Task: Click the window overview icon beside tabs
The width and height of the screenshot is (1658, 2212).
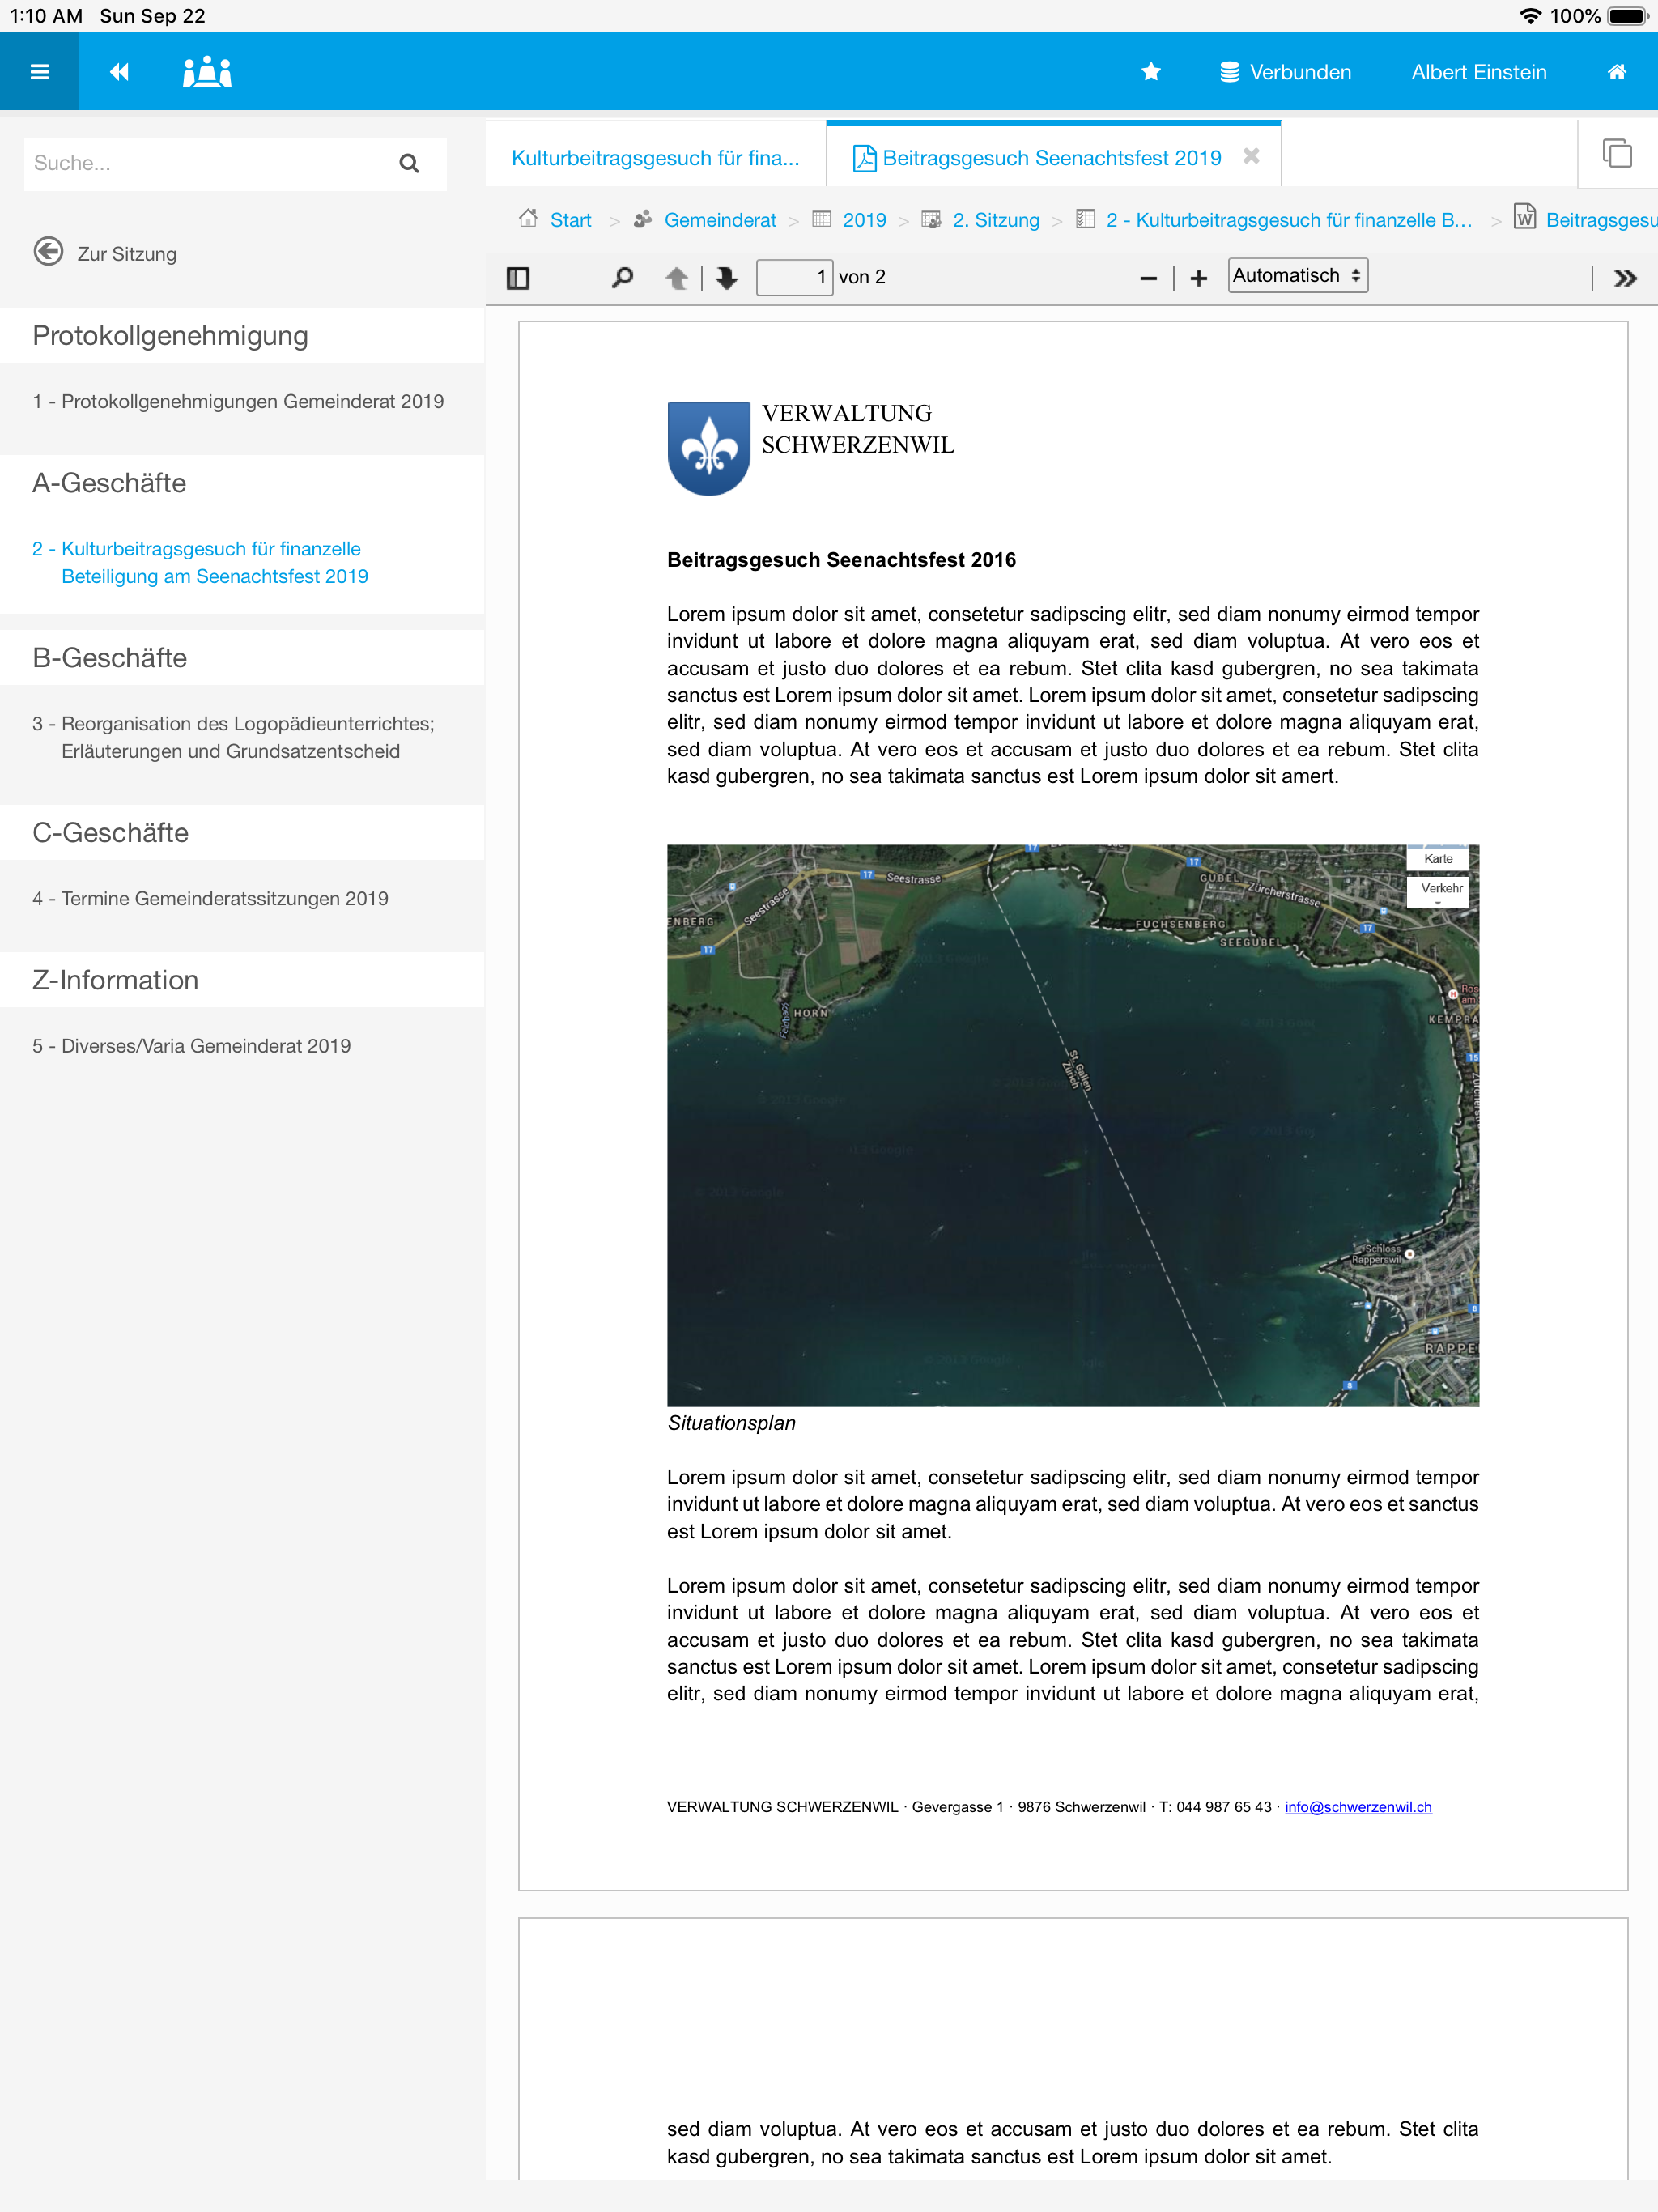Action: tap(1617, 154)
